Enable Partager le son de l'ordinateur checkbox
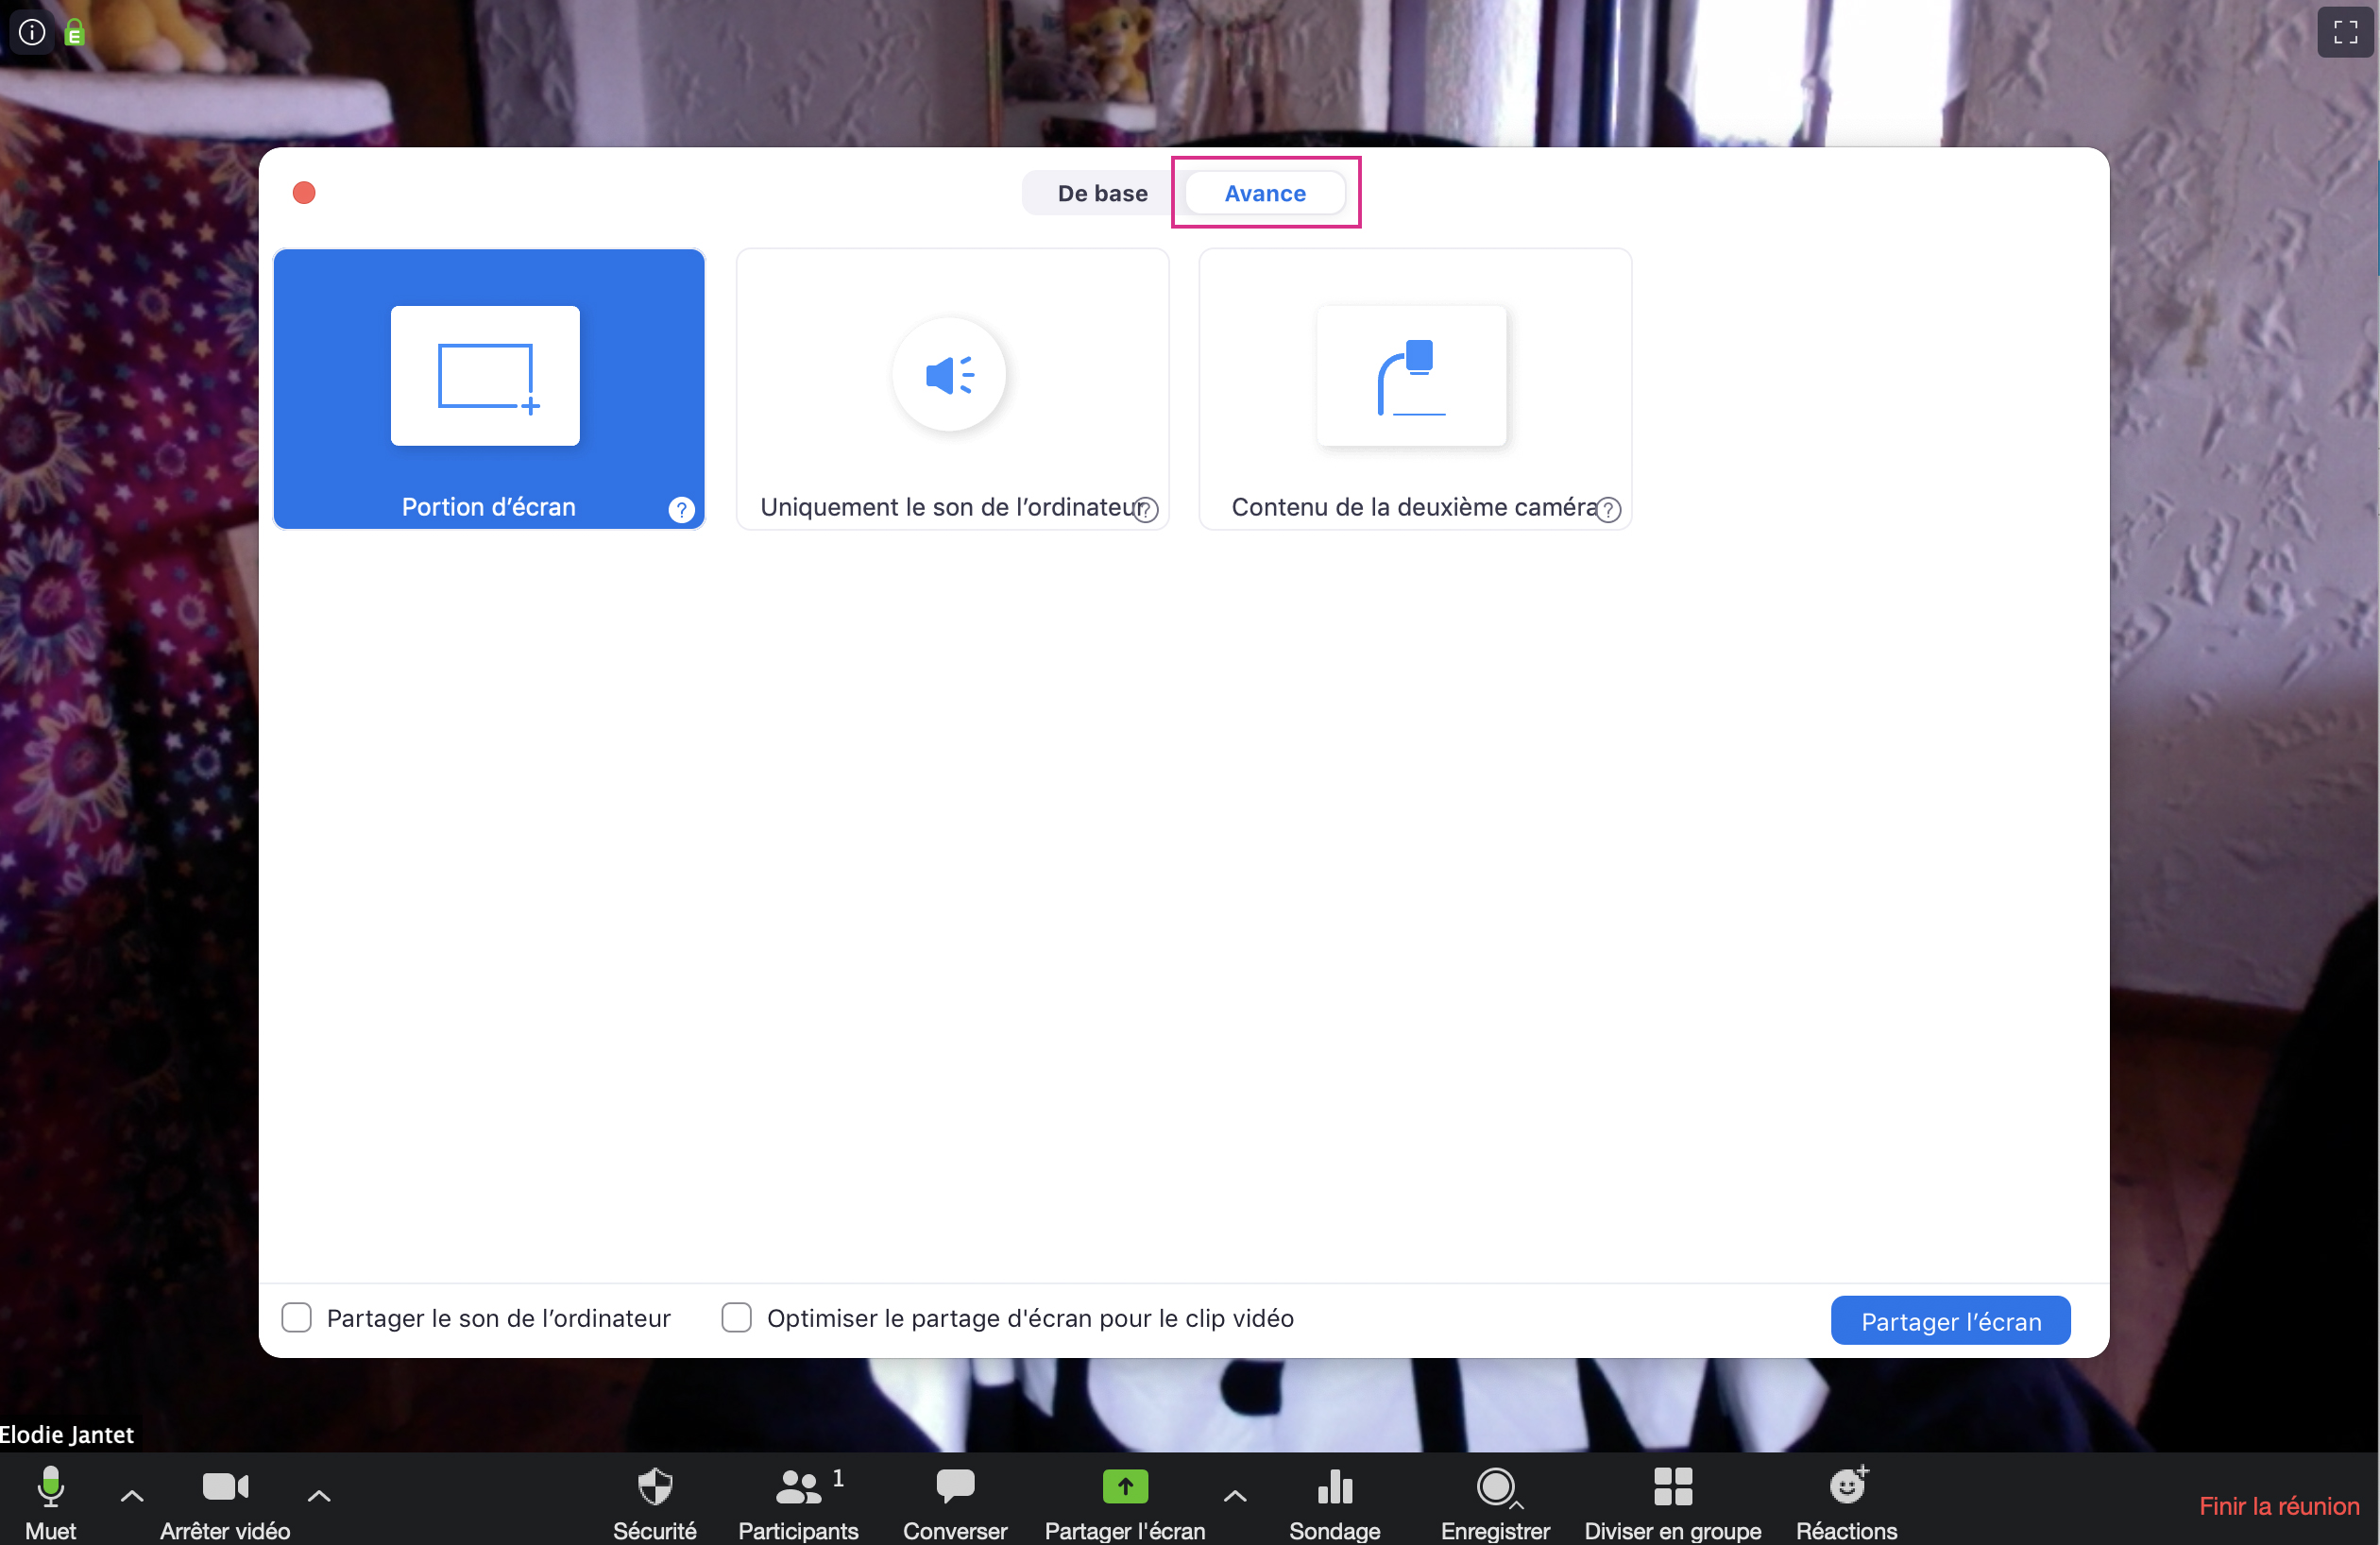 [x=297, y=1317]
